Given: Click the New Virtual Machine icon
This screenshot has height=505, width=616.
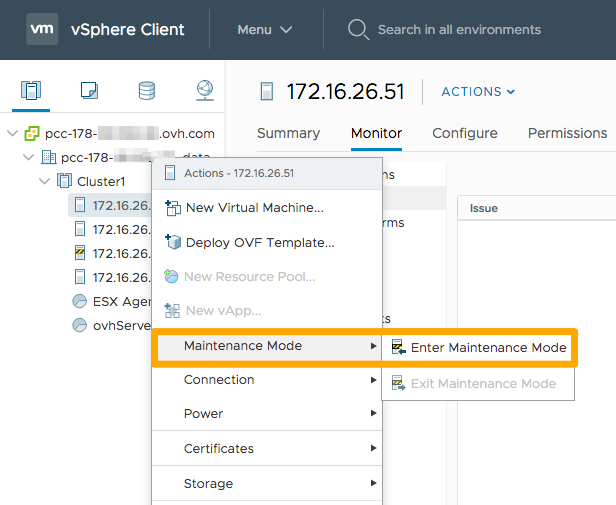Looking at the screenshot, I should coord(171,208).
